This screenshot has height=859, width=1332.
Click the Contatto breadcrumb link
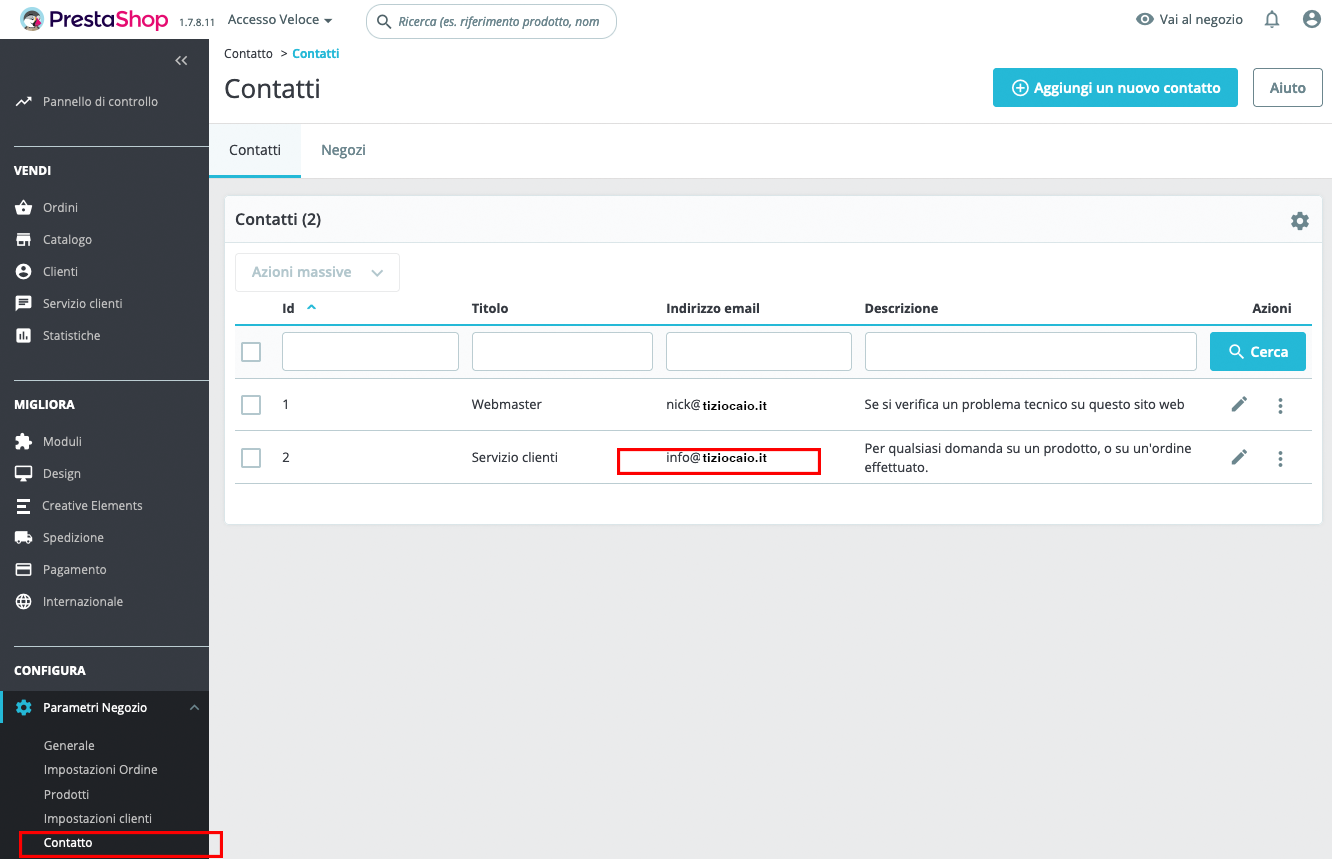tap(248, 54)
